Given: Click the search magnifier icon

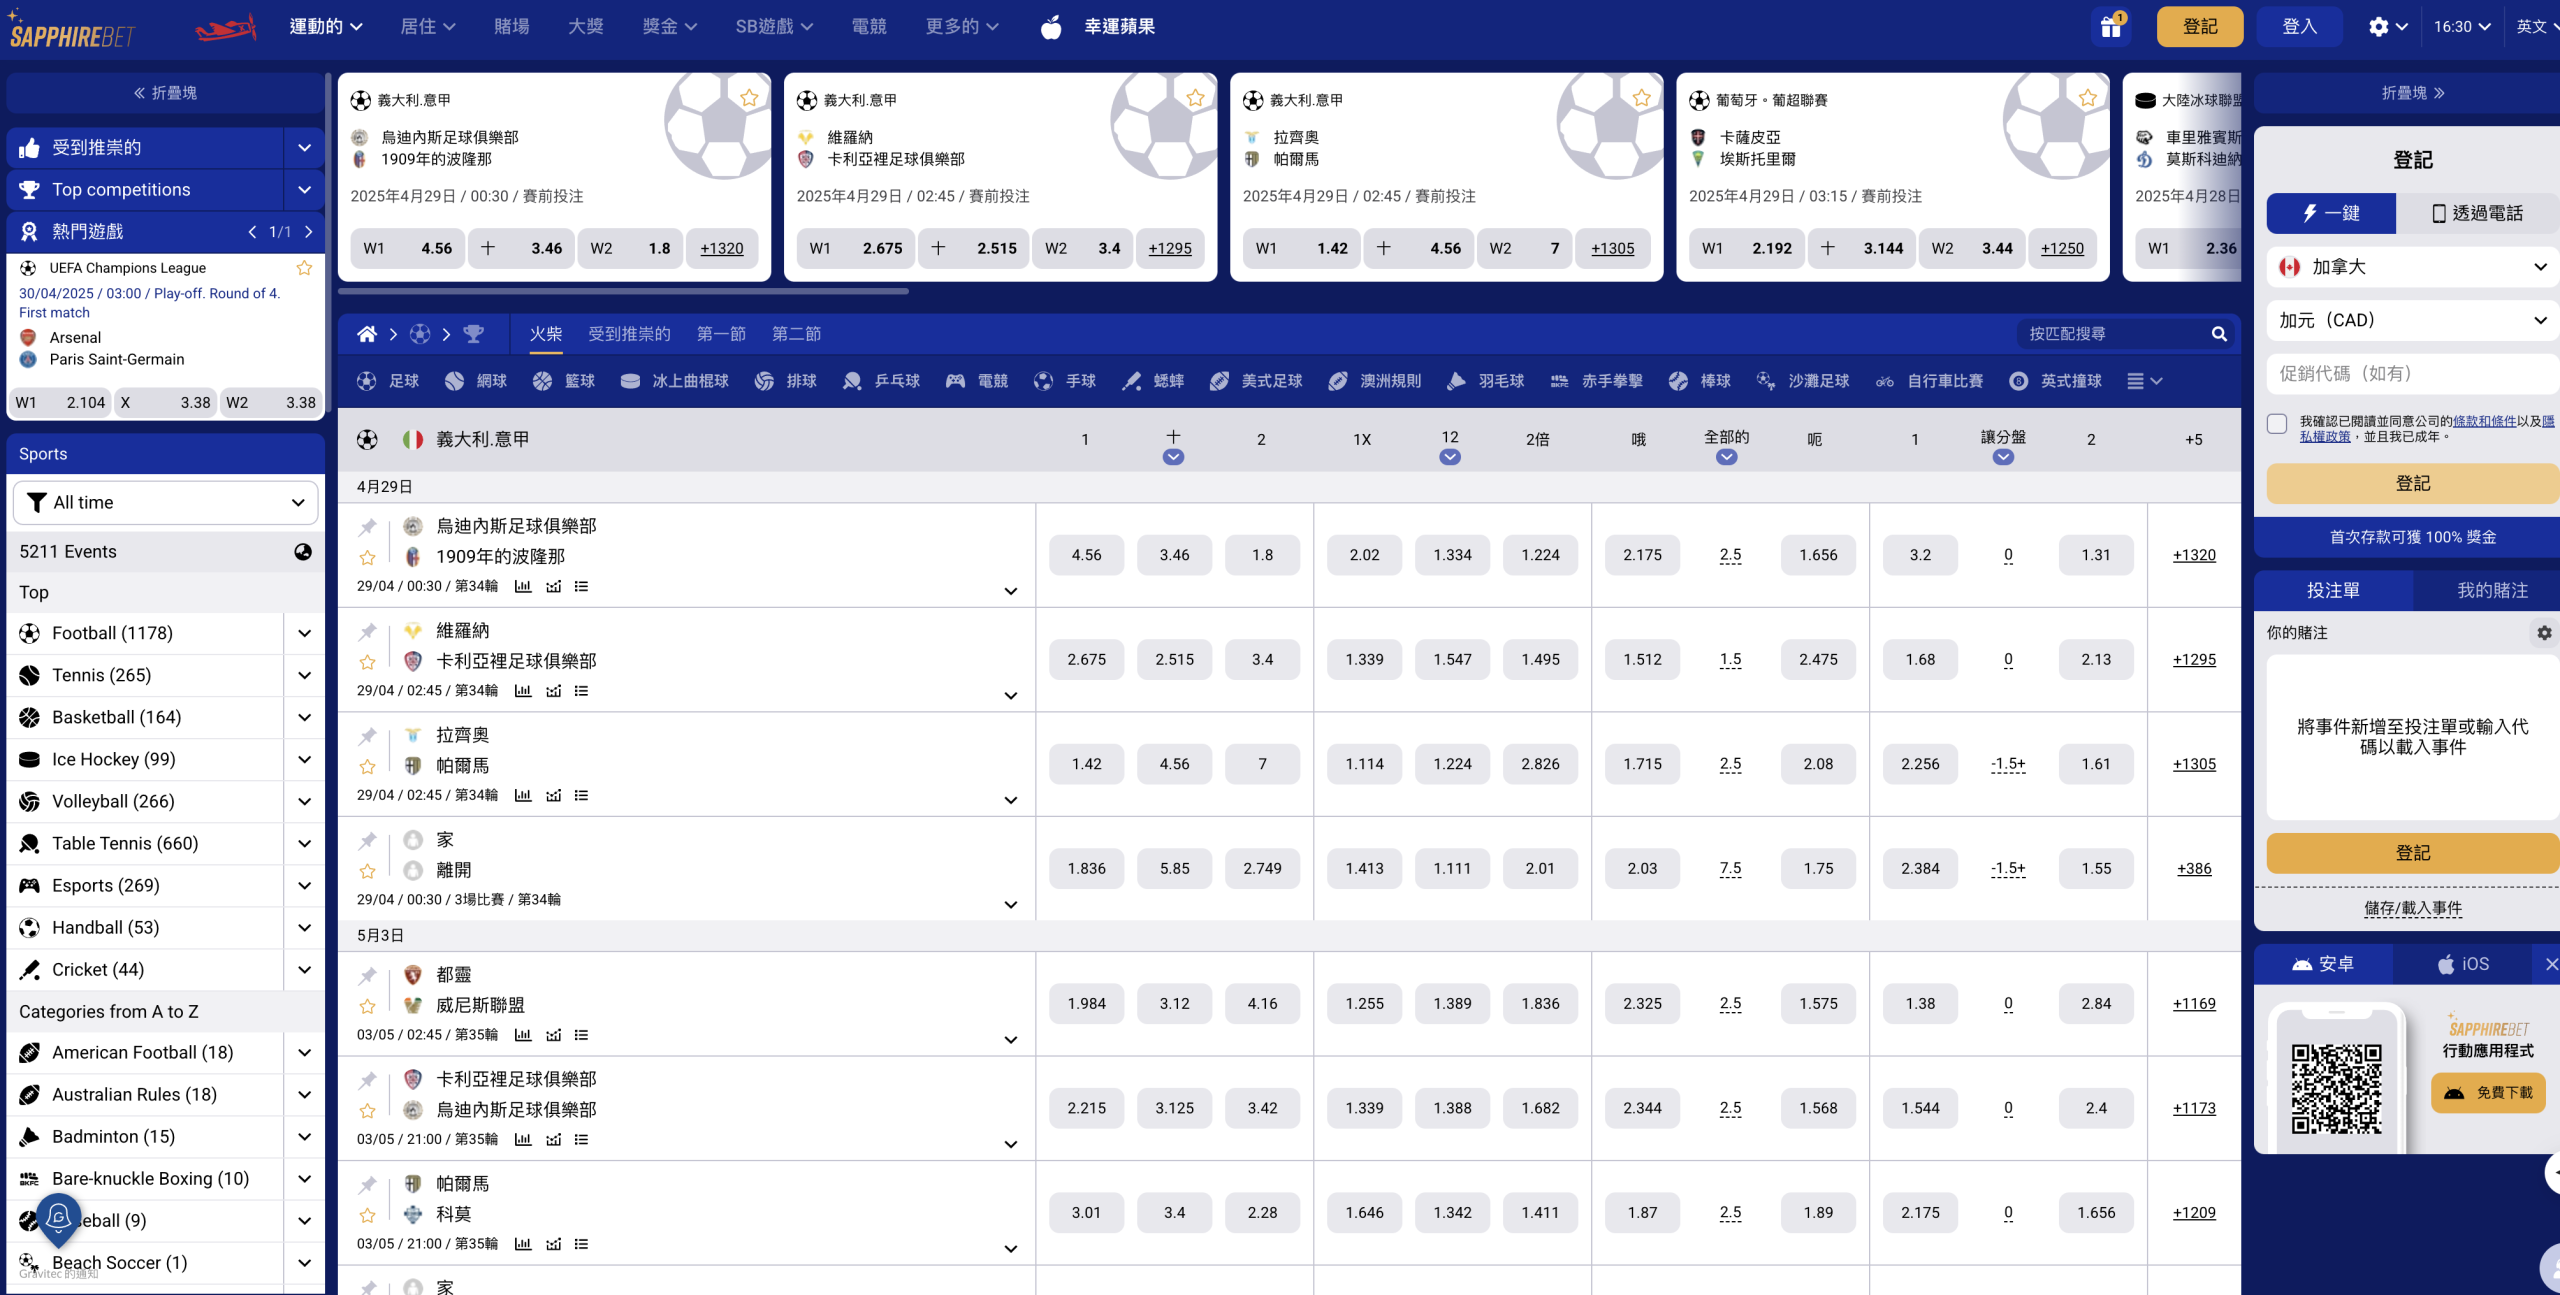Looking at the screenshot, I should point(2219,334).
